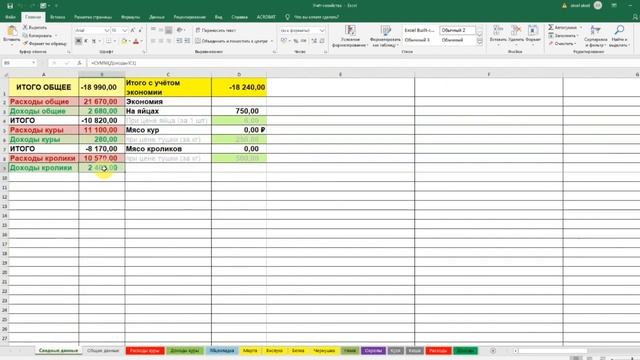640x360 pixels.
Task: Toggle top vertical alignment
Action: 153,30
